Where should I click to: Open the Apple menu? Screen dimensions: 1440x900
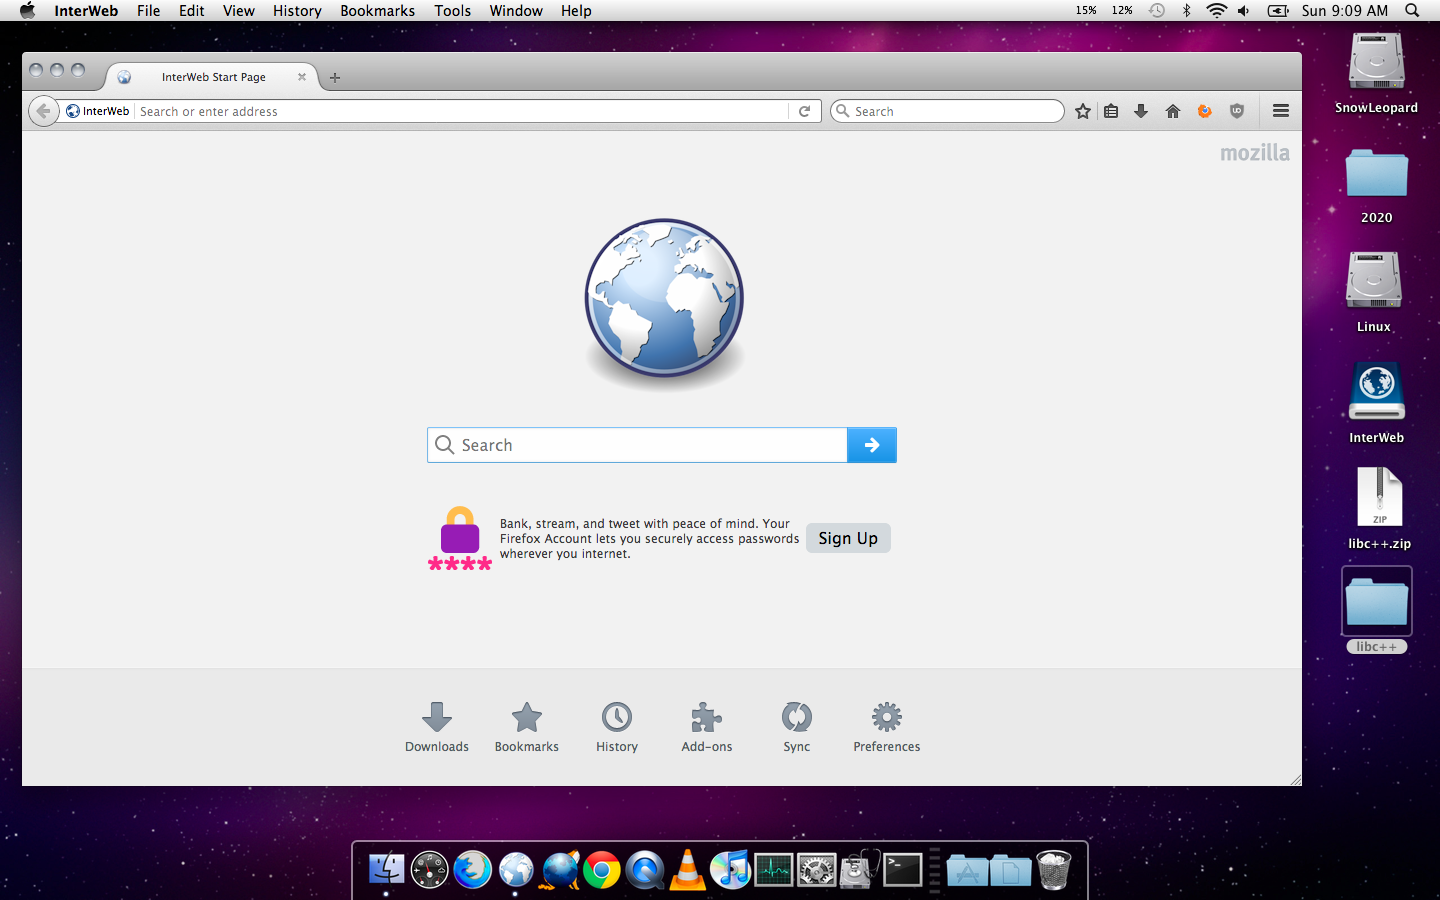(x=27, y=11)
